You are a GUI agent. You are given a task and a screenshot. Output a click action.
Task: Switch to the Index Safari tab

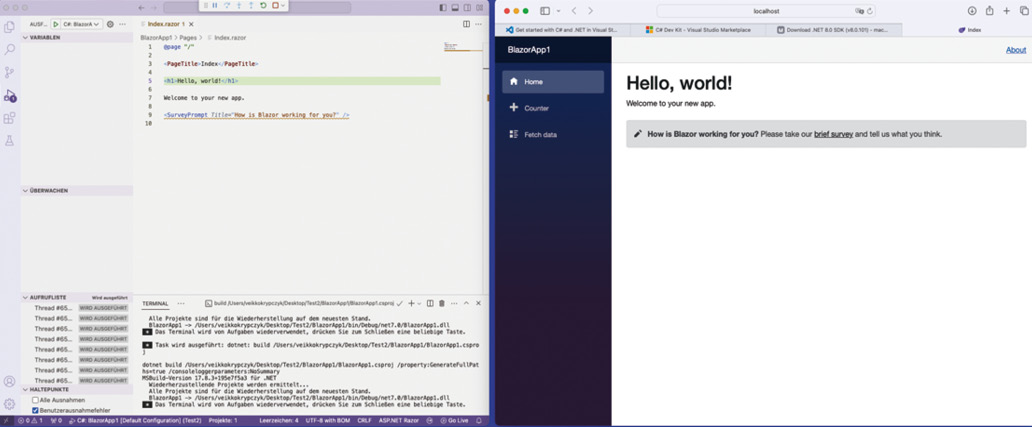pos(969,30)
